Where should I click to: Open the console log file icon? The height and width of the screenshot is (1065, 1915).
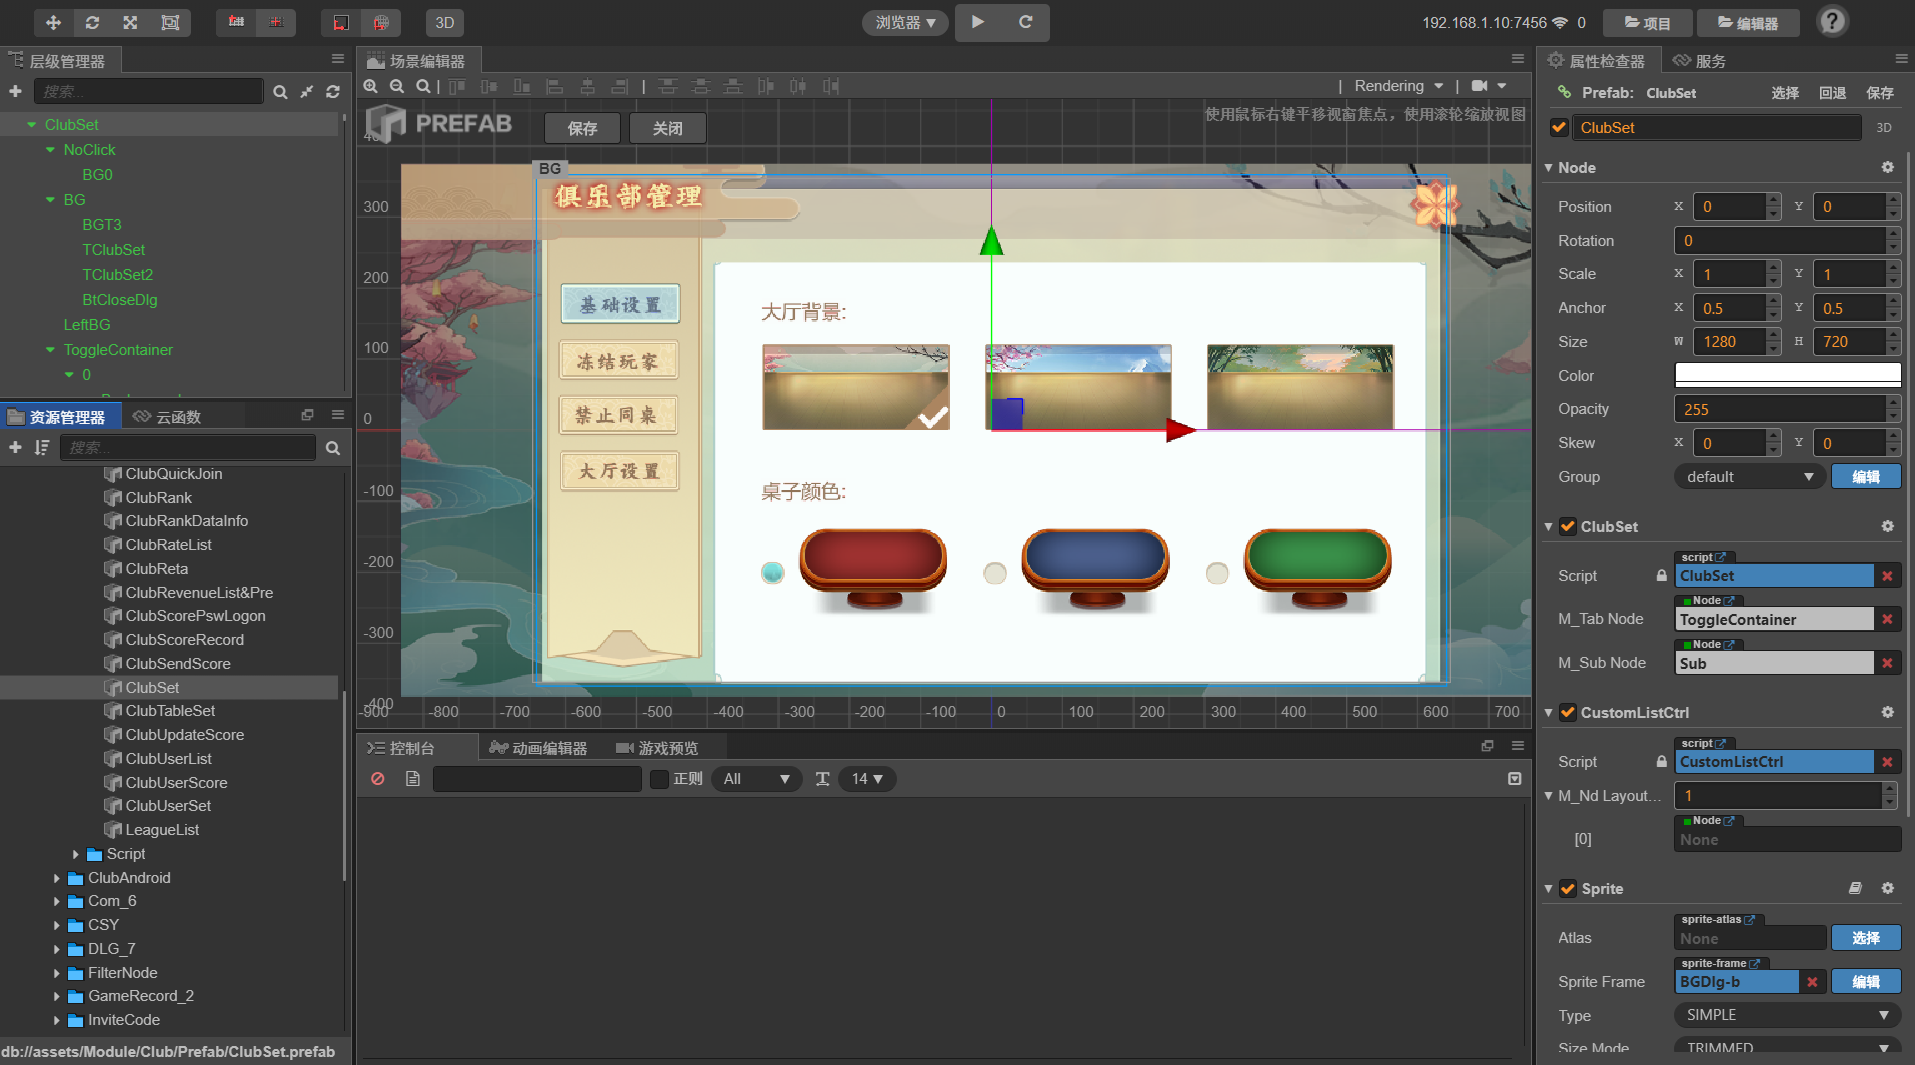(413, 779)
